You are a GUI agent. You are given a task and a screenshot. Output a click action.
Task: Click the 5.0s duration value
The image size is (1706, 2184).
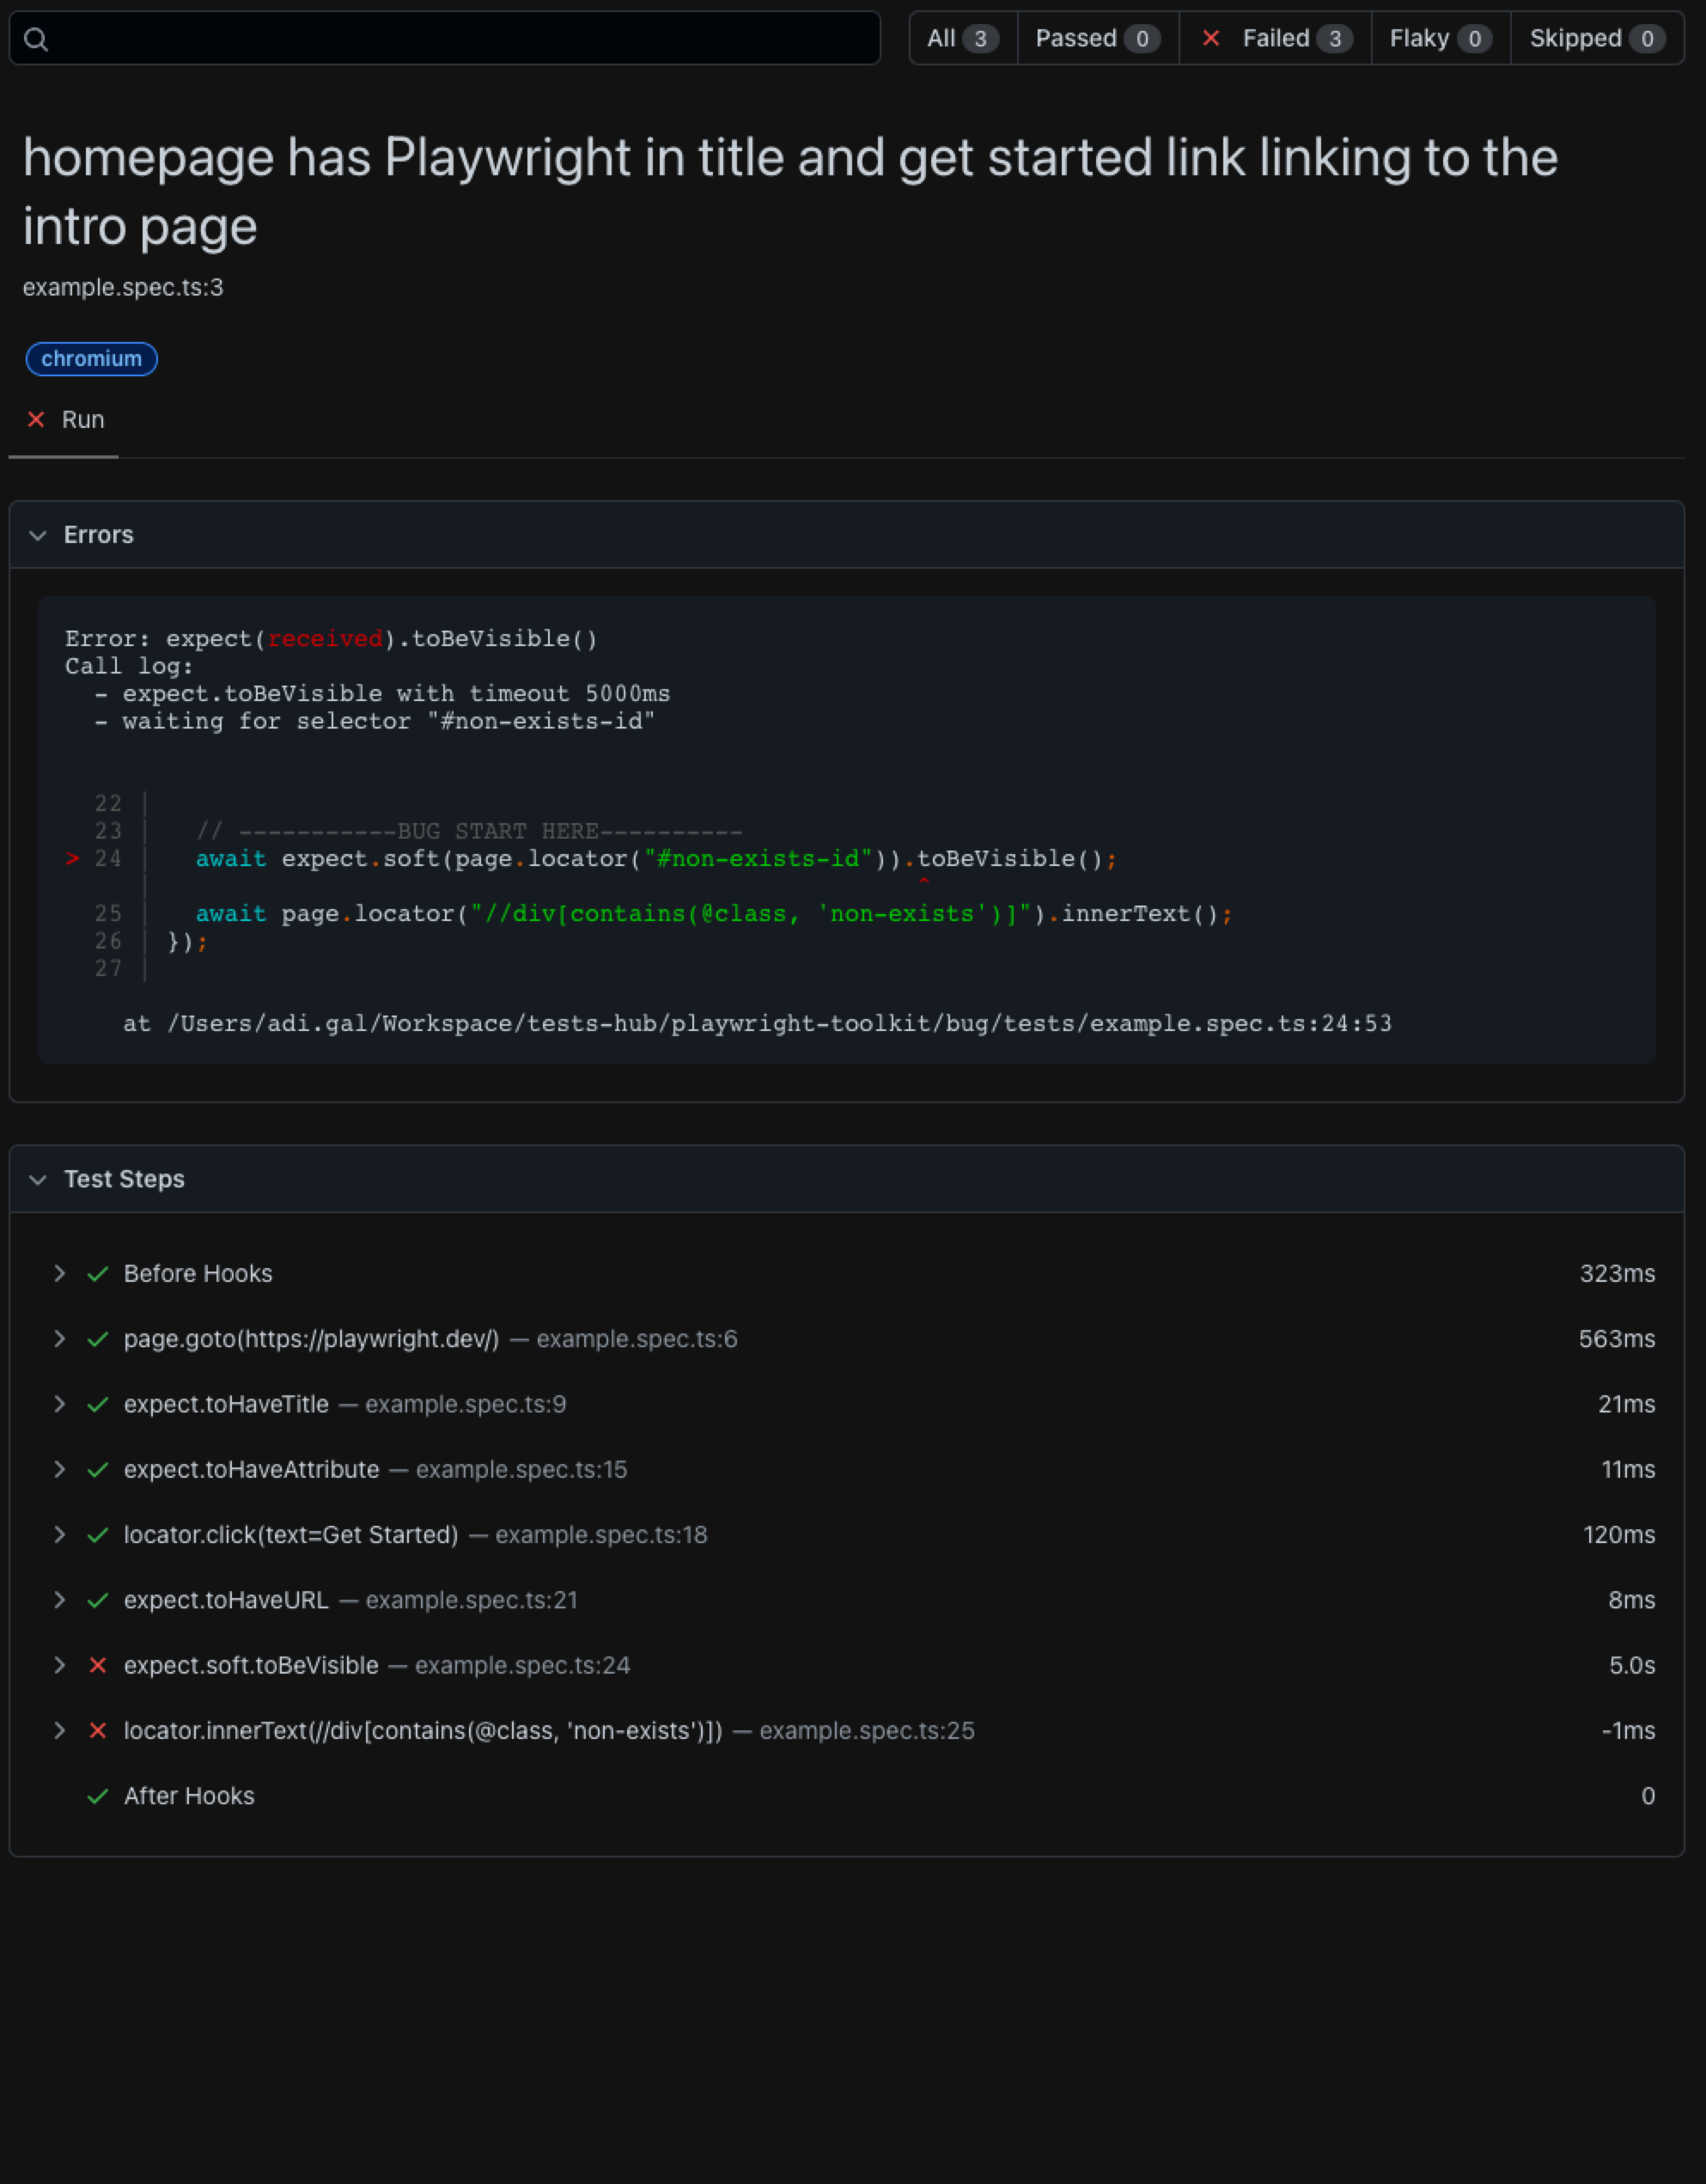pyautogui.click(x=1632, y=1665)
